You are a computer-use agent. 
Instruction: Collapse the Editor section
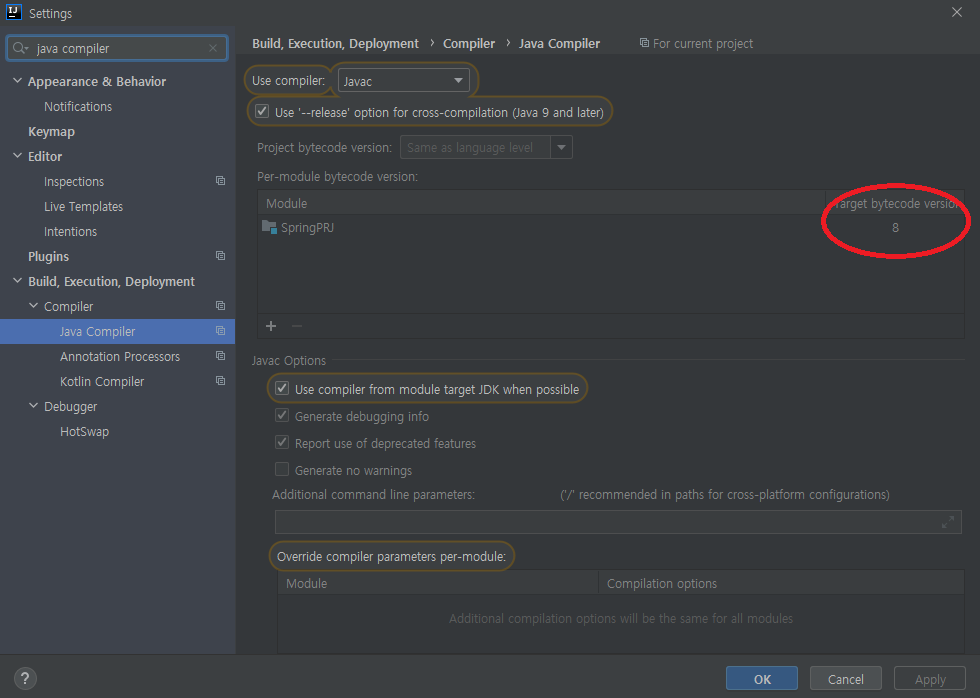click(x=18, y=156)
